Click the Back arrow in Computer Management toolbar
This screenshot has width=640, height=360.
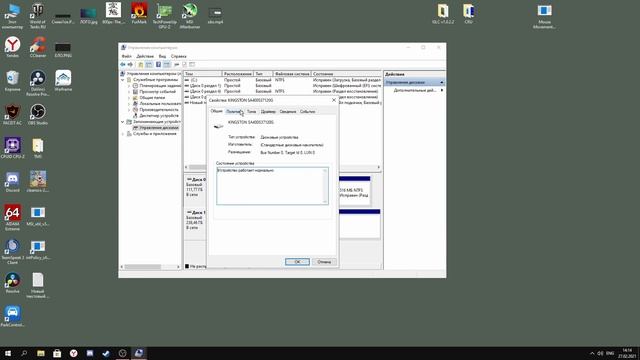click(x=122, y=64)
